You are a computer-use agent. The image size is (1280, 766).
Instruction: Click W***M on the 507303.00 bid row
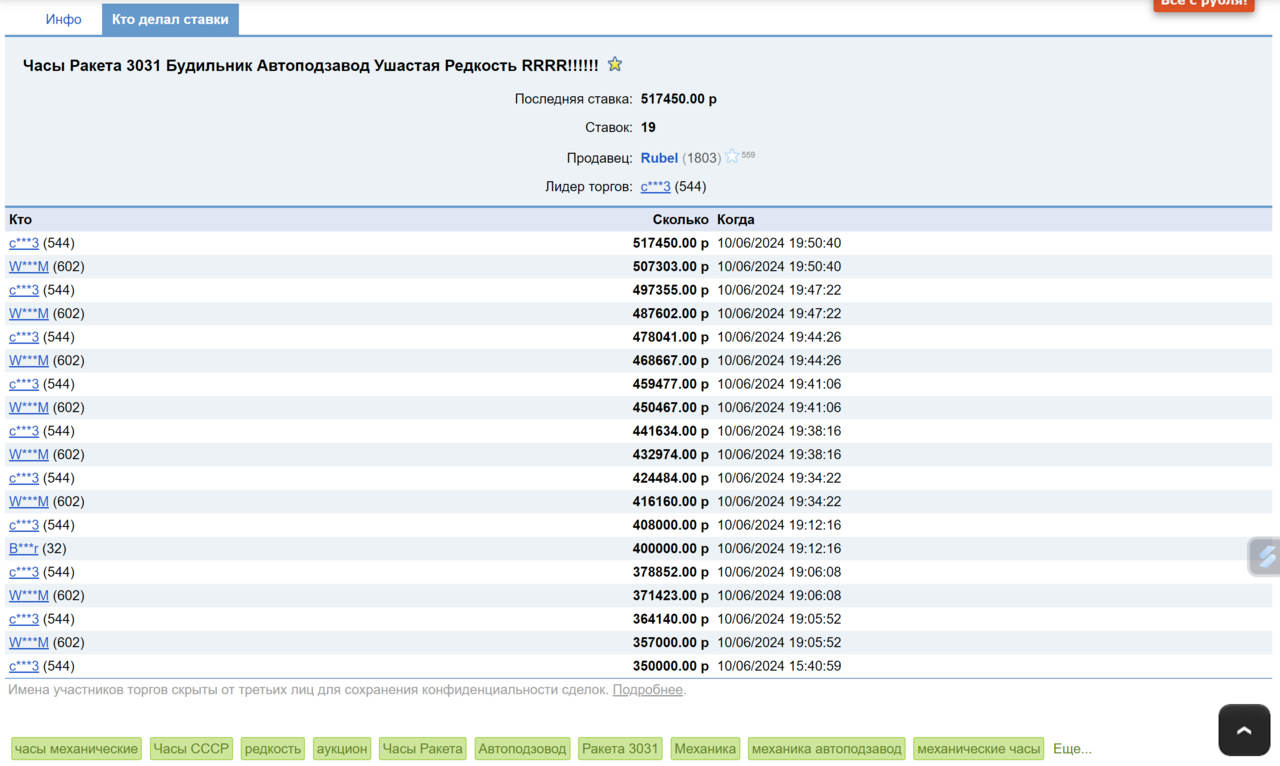(x=29, y=267)
